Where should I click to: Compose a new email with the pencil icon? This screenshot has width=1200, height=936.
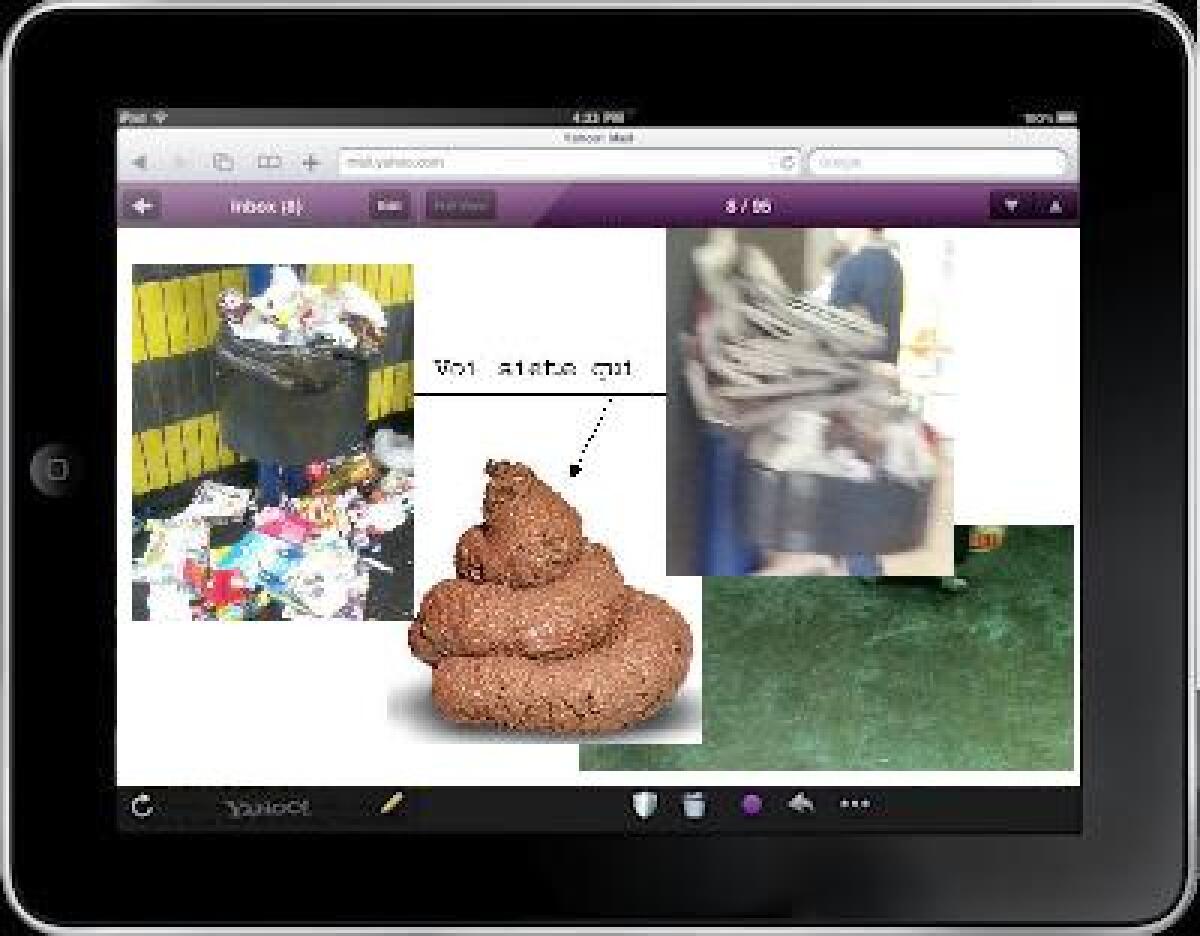(392, 804)
